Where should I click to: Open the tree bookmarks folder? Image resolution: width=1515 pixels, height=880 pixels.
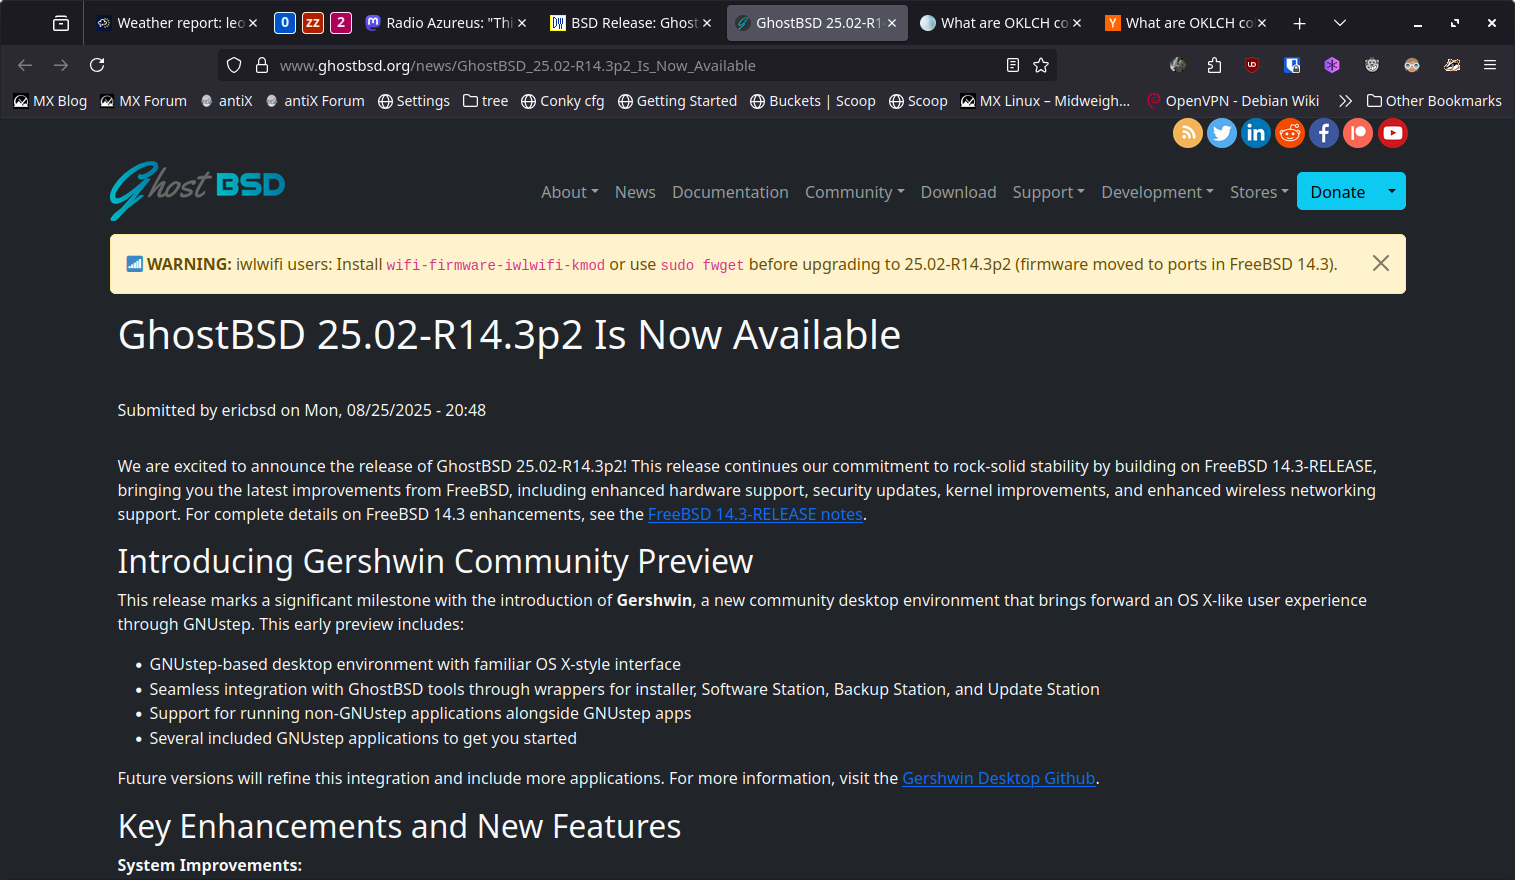coord(485,101)
